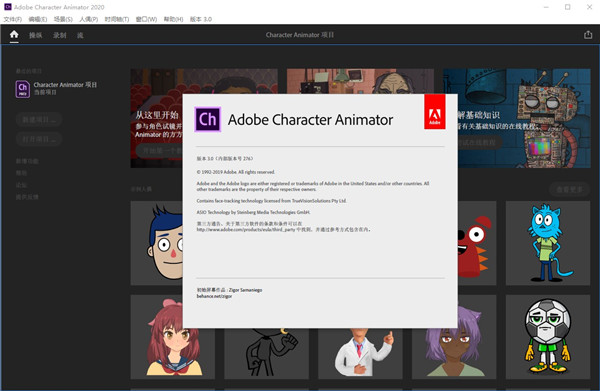
Task: Open the 版本 3.0 menu
Action: pyautogui.click(x=201, y=19)
